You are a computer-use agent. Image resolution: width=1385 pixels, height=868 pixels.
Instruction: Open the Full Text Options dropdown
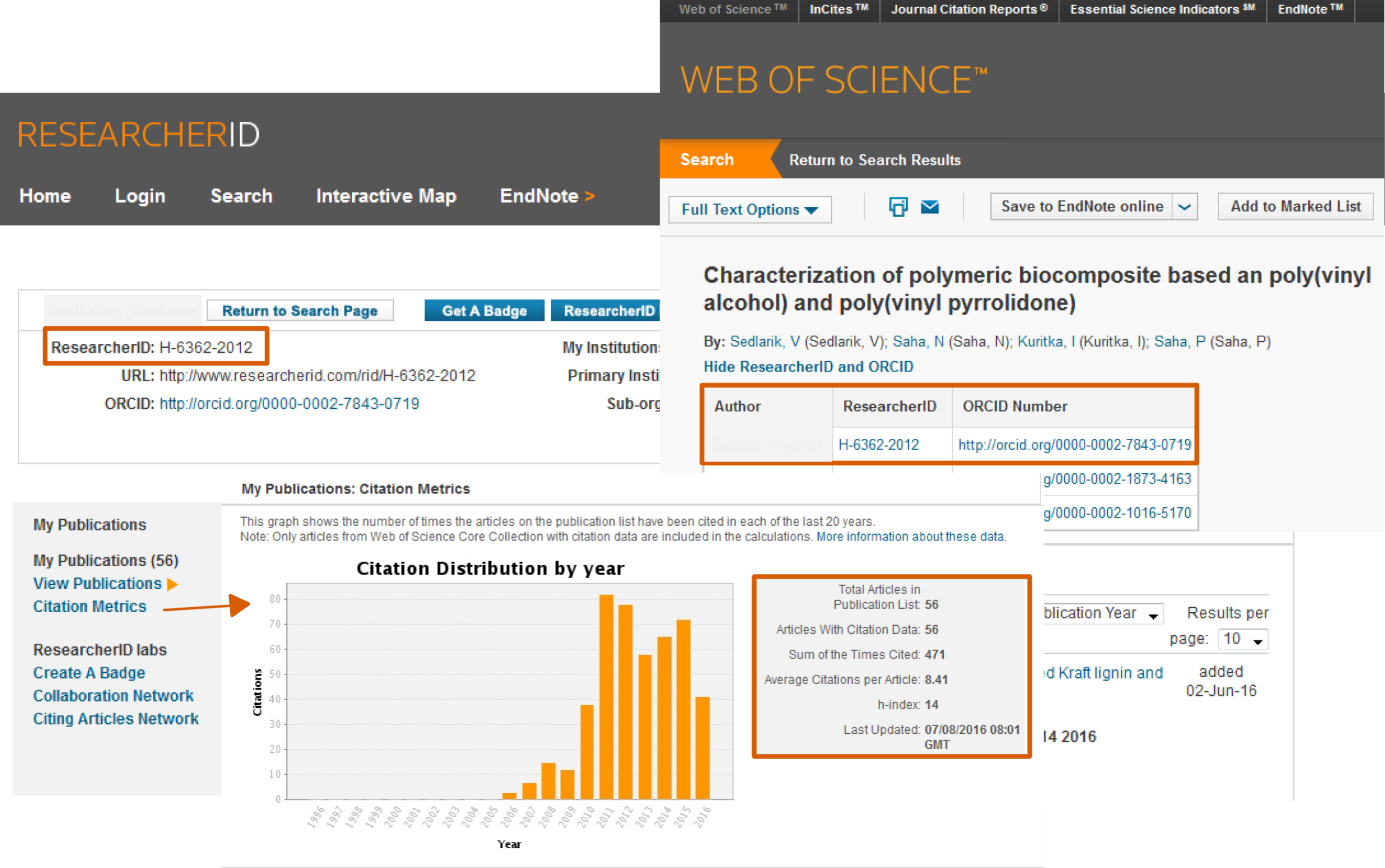tap(750, 209)
